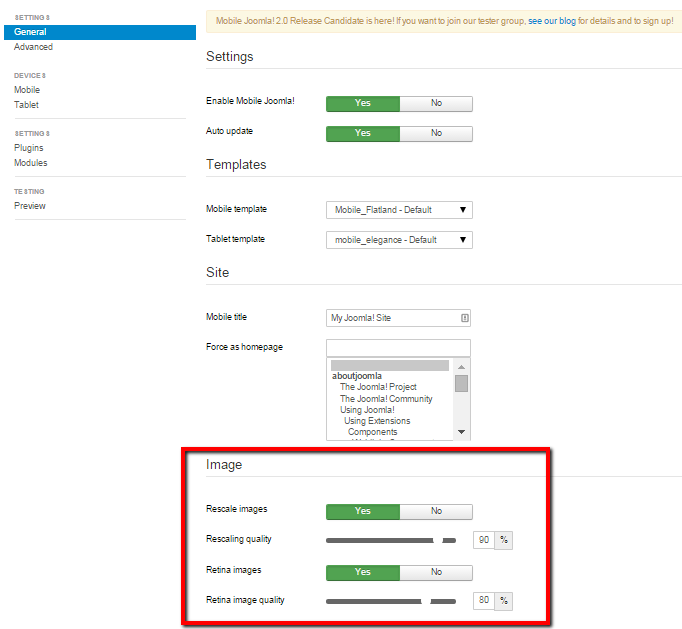The width and height of the screenshot is (682, 629).
Task: Select 'Using Extensions' list item
Action: pos(377,421)
